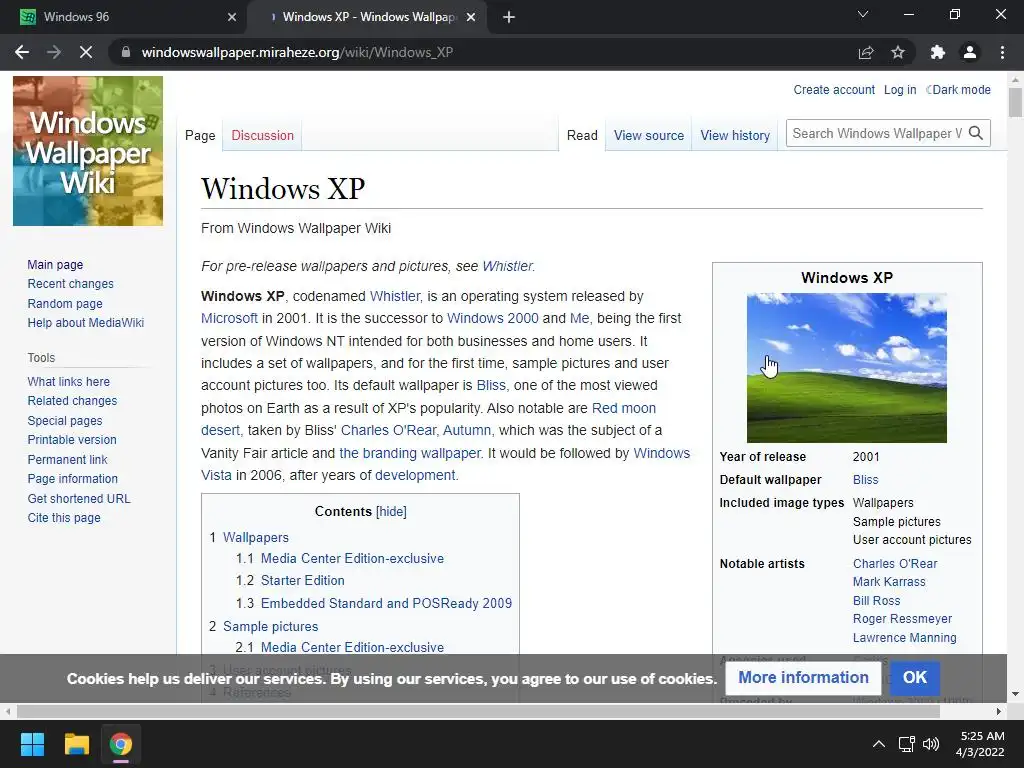
Task: Open Recent changes in sidebar
Action: [71, 284]
